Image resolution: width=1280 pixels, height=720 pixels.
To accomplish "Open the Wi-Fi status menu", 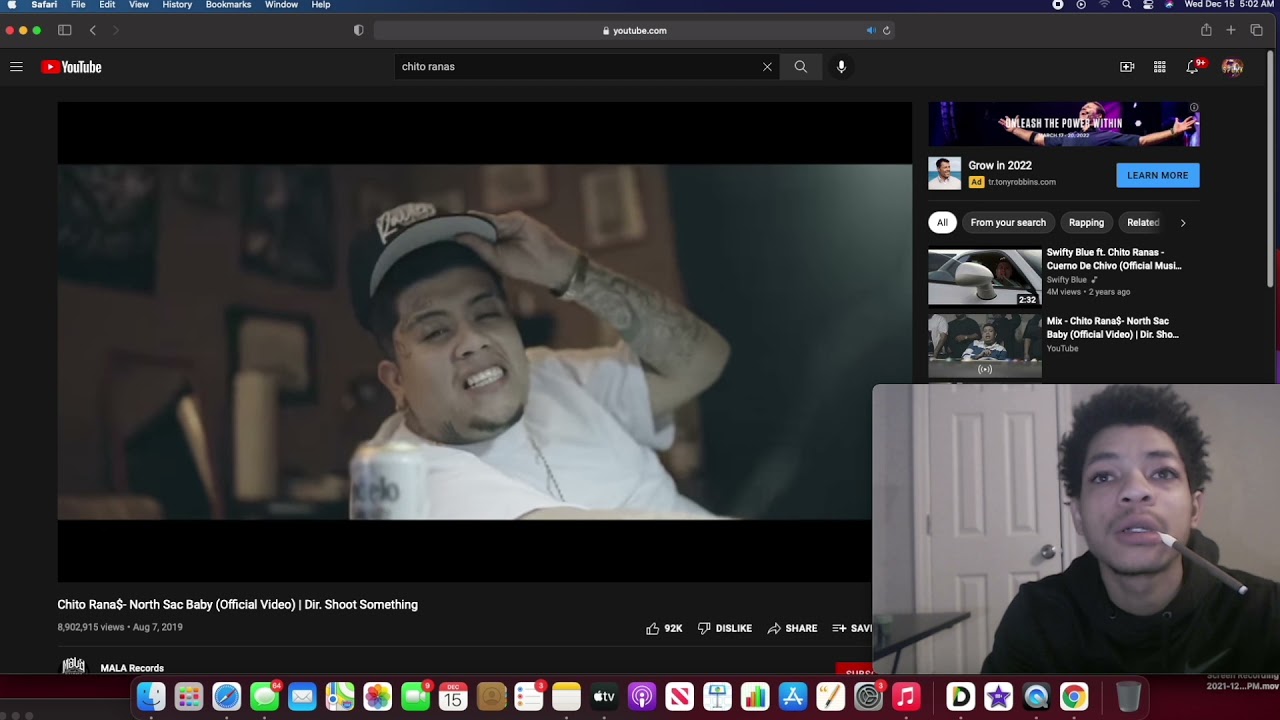I will [x=1104, y=5].
